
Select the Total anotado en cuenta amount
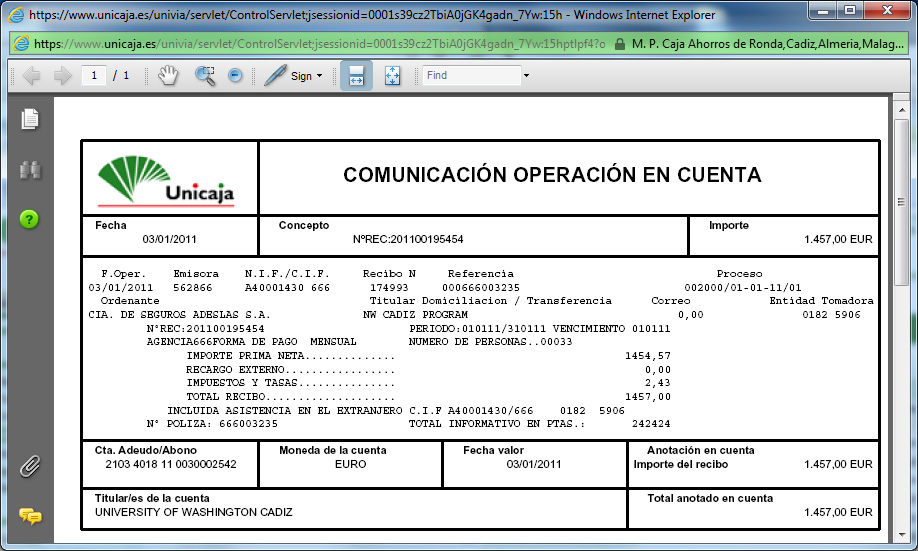(x=838, y=512)
